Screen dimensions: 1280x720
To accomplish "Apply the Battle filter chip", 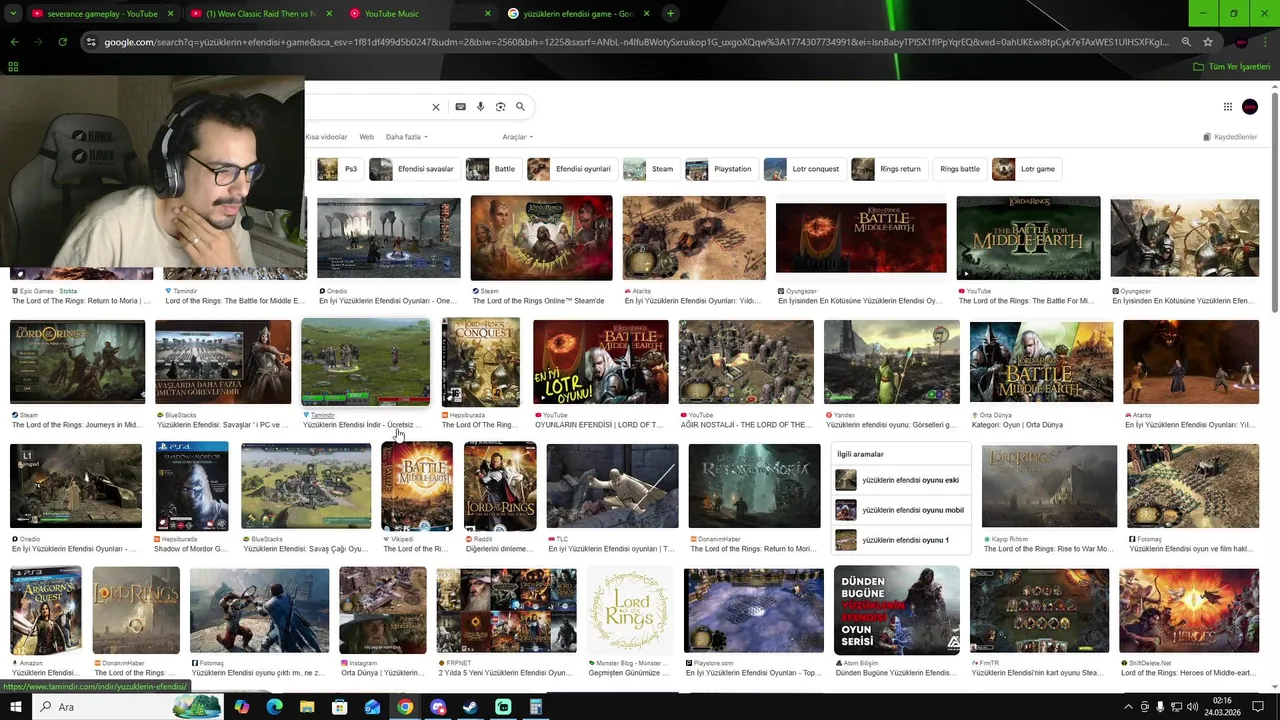I will tap(492, 169).
